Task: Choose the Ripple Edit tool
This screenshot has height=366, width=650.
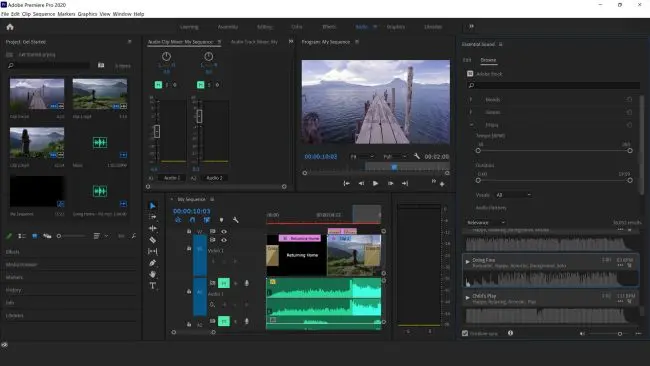Action: pyautogui.click(x=153, y=228)
